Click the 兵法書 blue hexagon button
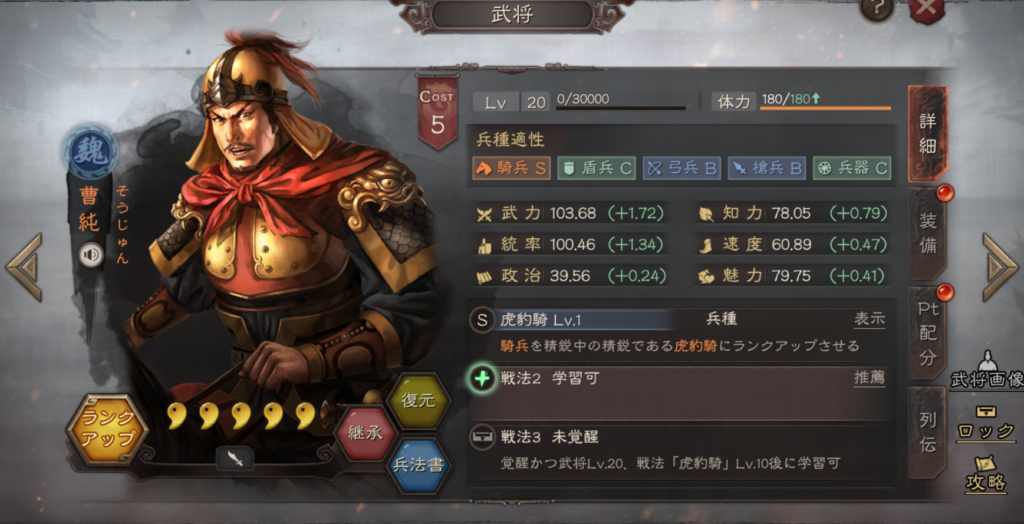 tap(419, 465)
